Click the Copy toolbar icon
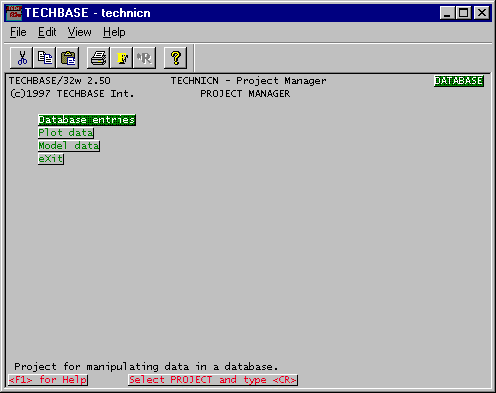 tap(45, 58)
